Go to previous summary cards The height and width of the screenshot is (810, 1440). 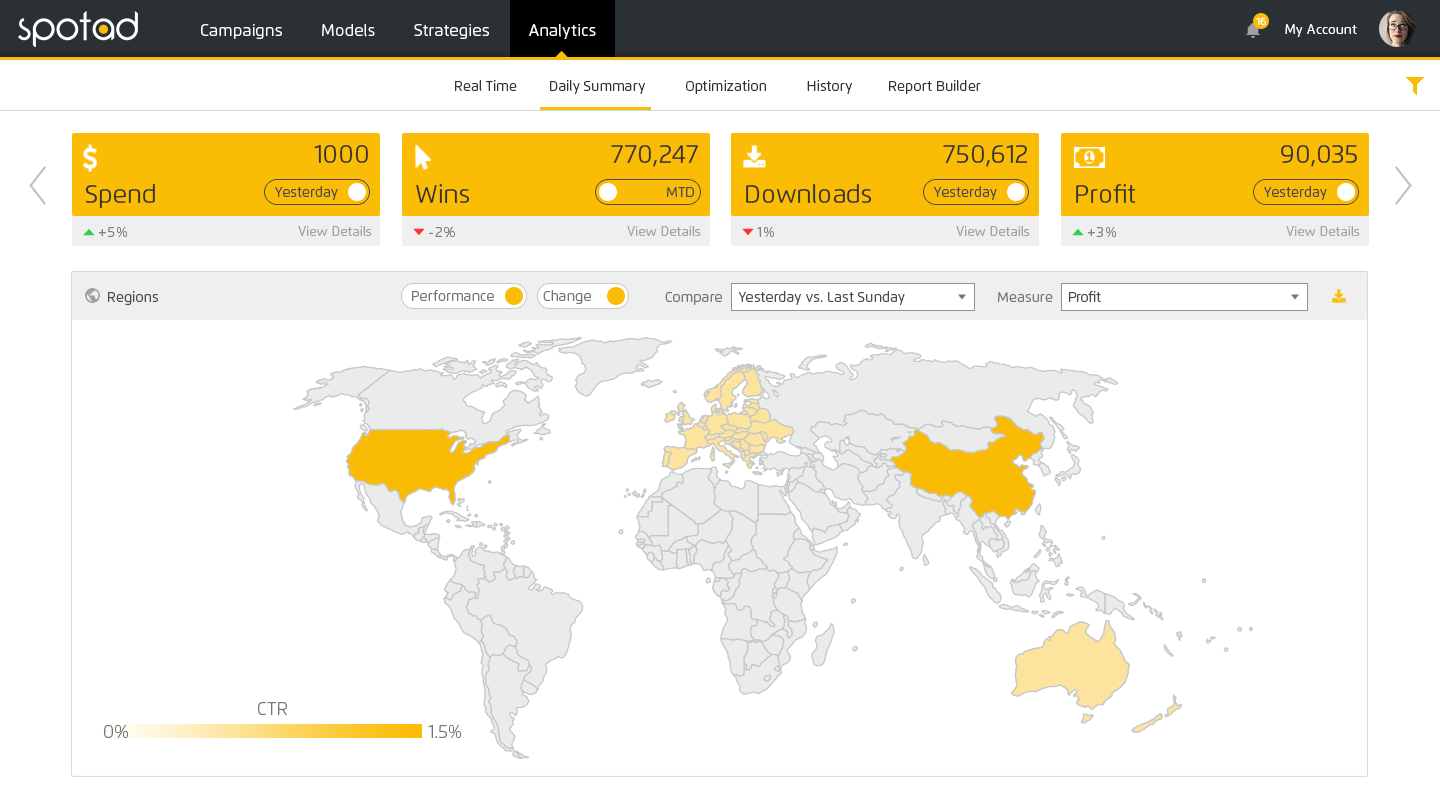tap(37, 186)
